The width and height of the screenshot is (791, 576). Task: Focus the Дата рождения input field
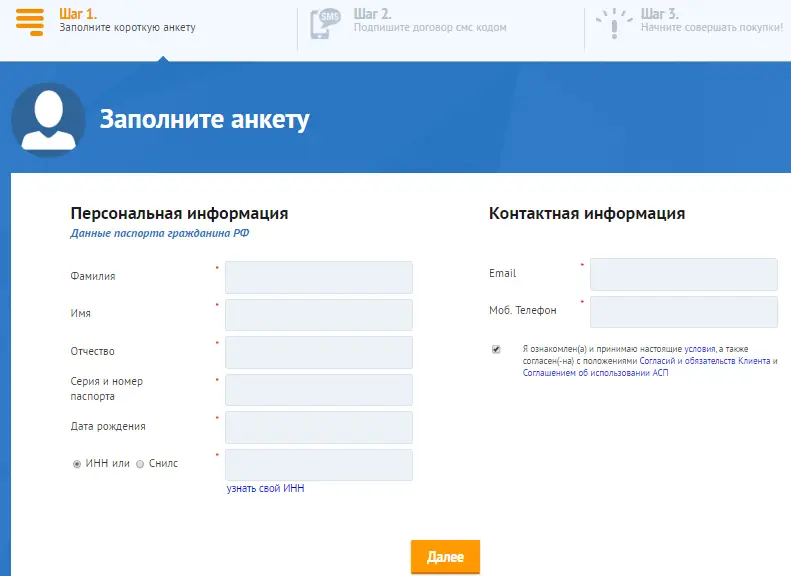click(x=319, y=427)
